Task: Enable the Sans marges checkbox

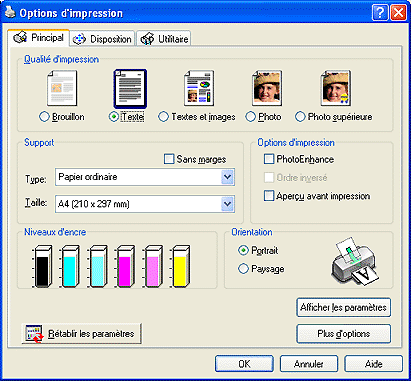Action: pos(169,159)
